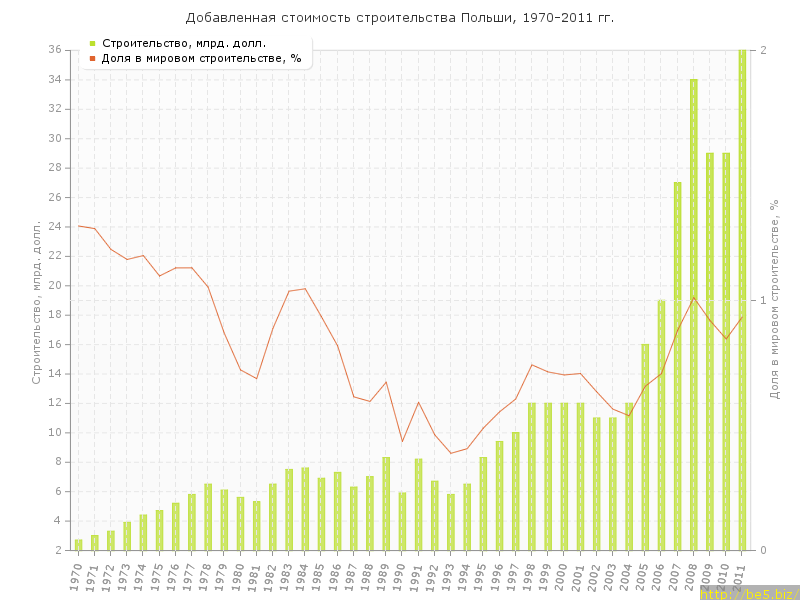Screen dimensions: 800x600
Task: Select the tallest bar for 2011
Action: pyautogui.click(x=742, y=300)
